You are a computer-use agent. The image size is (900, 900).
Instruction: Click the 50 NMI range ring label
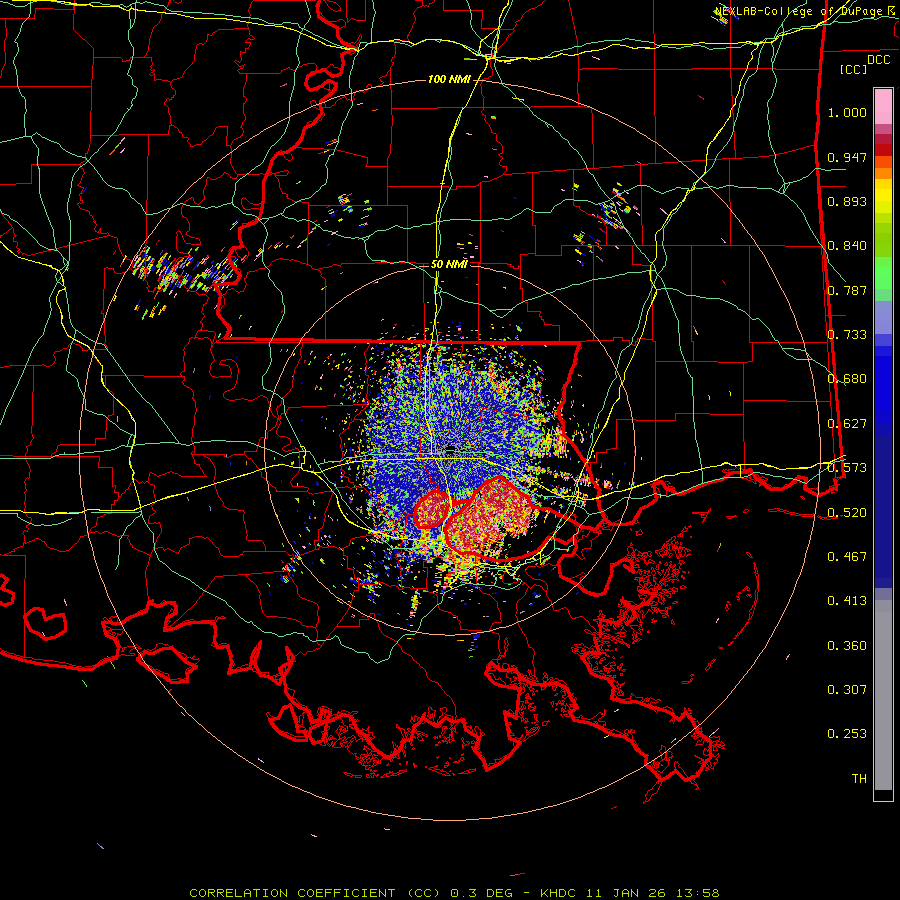point(449,265)
